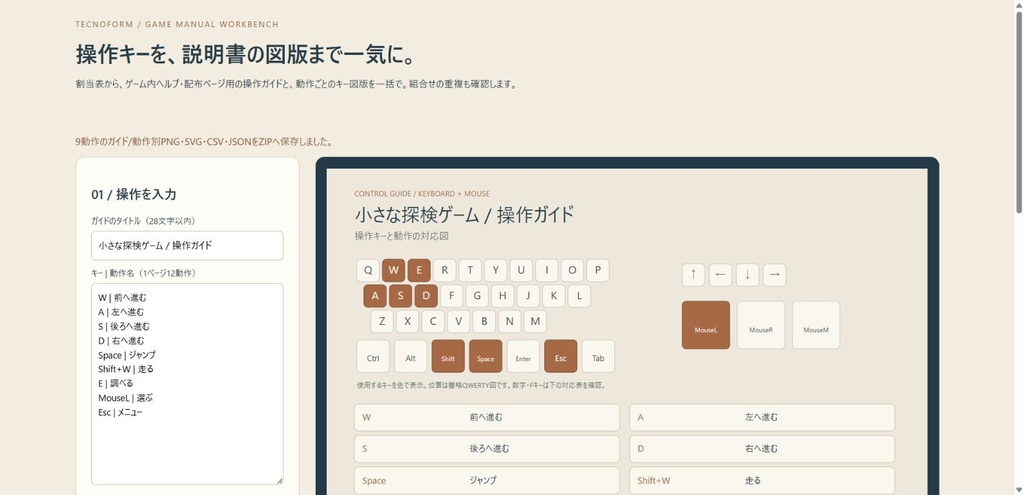
Task: Click the Z key in diagram
Action: (382, 321)
